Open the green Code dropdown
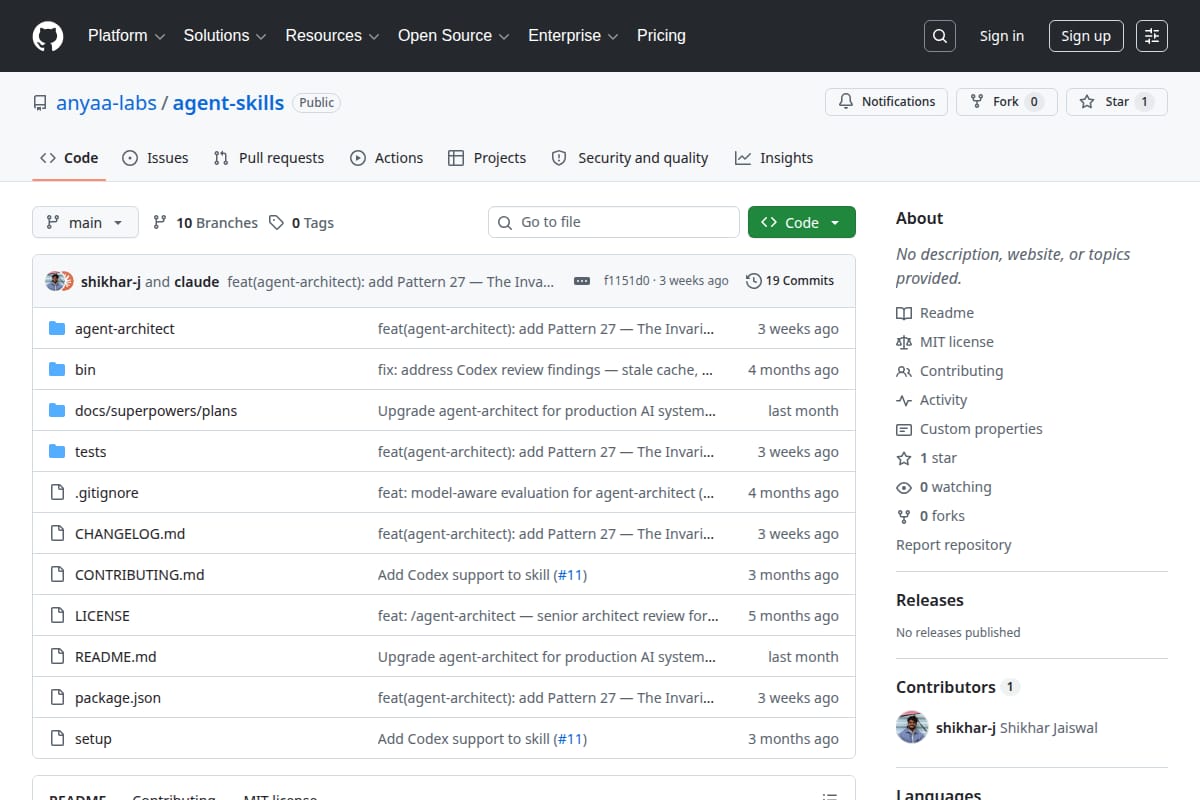1200x800 pixels. coord(802,222)
